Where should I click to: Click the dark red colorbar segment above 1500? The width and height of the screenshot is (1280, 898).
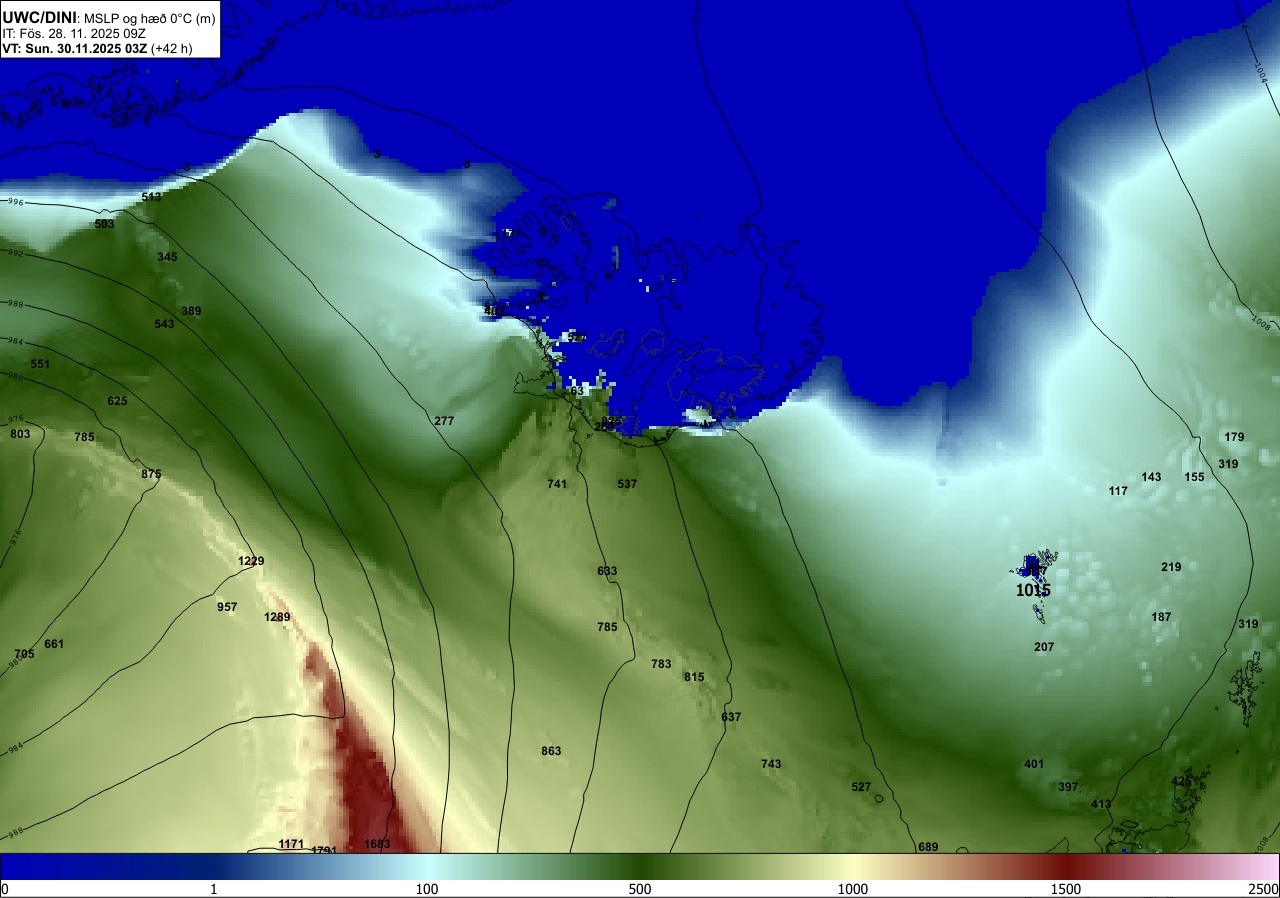click(x=1066, y=866)
